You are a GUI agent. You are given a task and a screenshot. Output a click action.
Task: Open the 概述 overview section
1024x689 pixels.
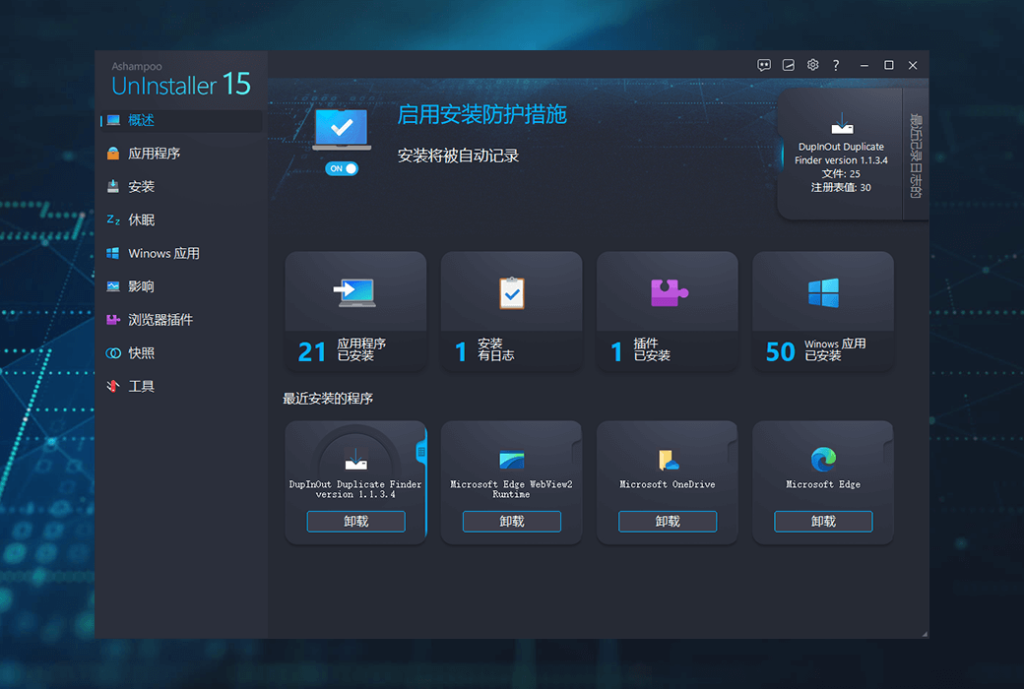pos(181,120)
